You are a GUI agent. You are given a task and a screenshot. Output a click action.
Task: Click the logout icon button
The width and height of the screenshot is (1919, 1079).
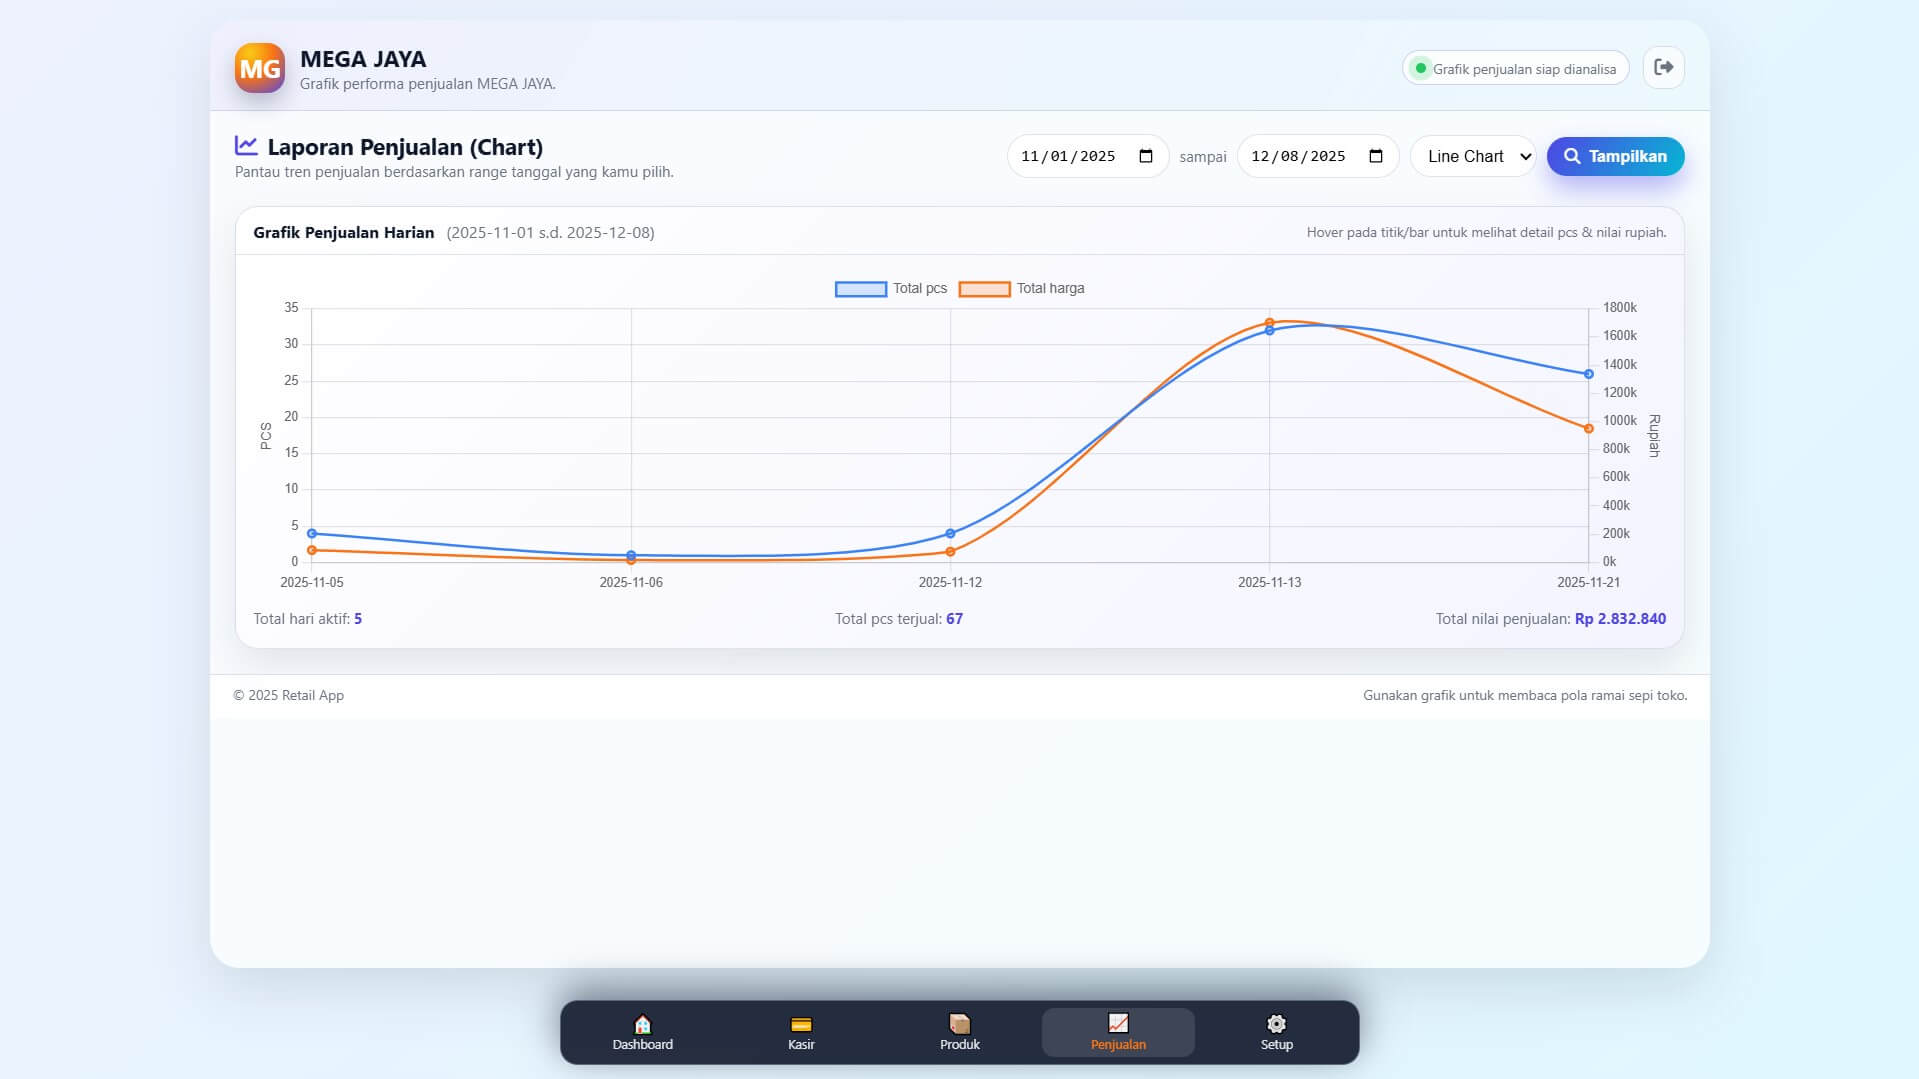click(x=1663, y=68)
